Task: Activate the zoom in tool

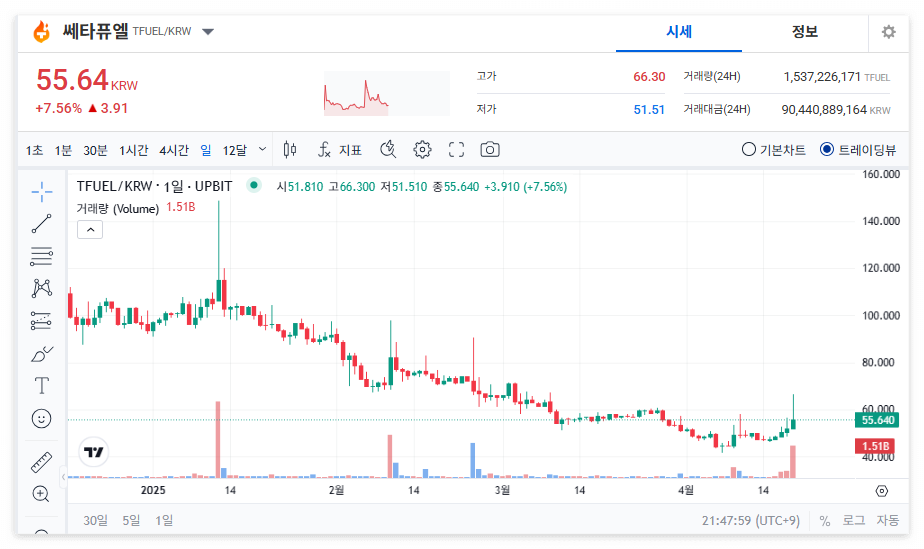Action: point(41,494)
